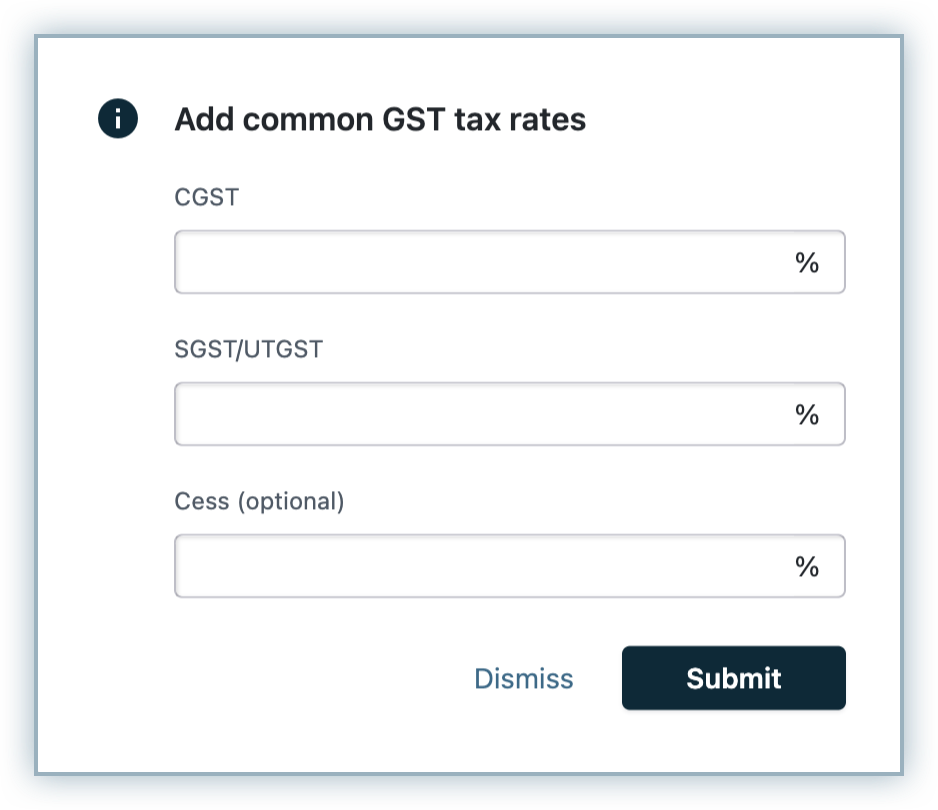The width and height of the screenshot is (938, 810).
Task: Click the CGST field label
Action: tap(207, 197)
